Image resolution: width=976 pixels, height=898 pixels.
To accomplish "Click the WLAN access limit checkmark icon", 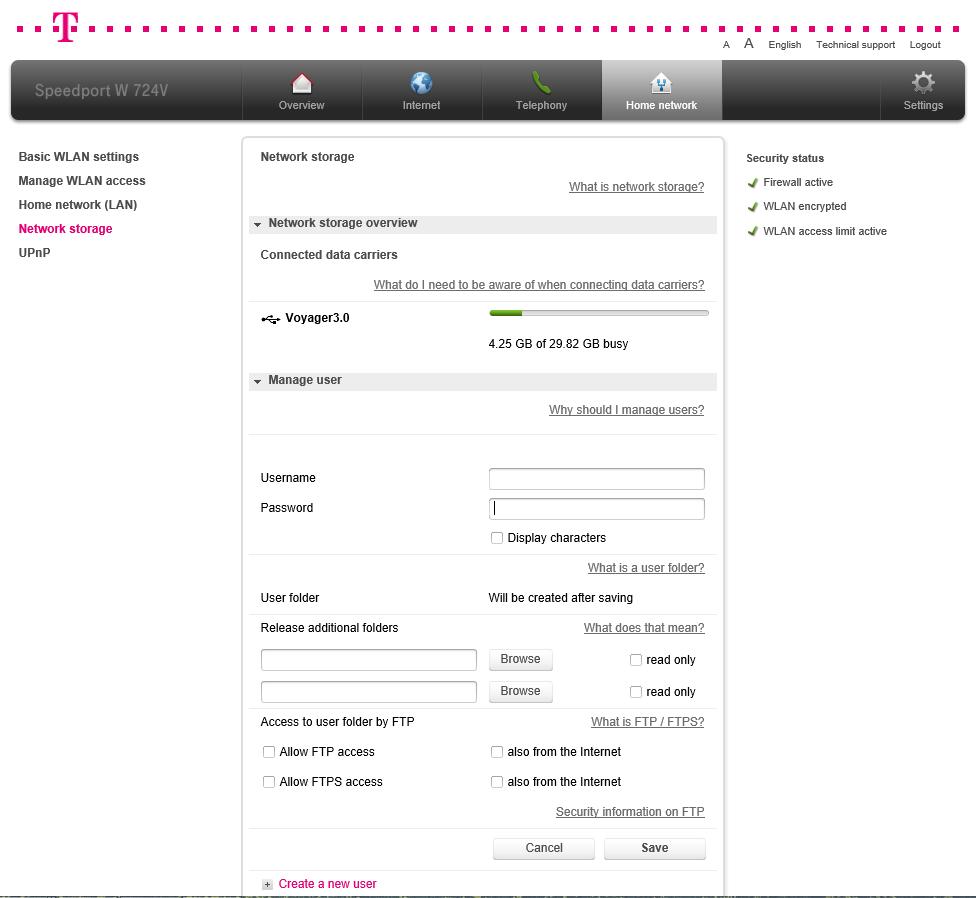I will click(x=753, y=232).
